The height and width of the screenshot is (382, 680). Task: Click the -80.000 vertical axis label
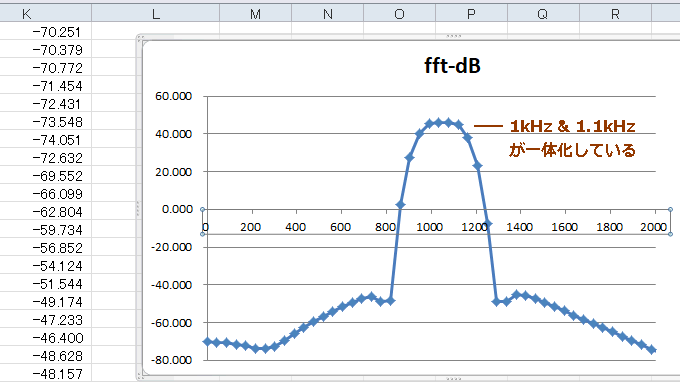(x=171, y=360)
